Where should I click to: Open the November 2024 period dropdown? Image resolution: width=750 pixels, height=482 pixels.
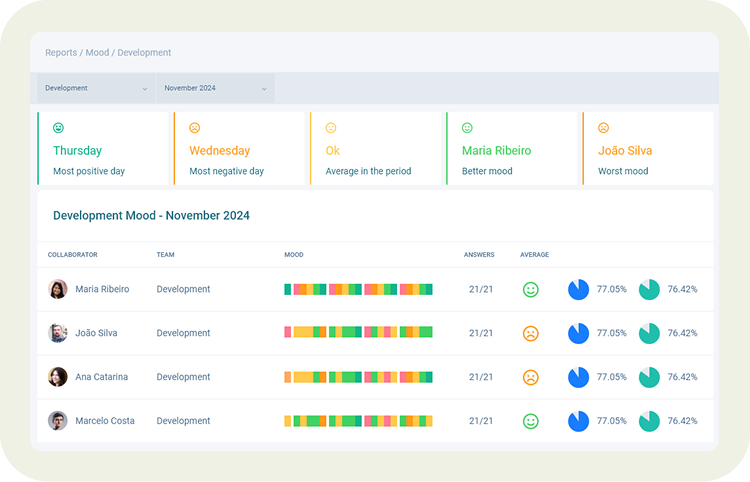pyautogui.click(x=215, y=88)
